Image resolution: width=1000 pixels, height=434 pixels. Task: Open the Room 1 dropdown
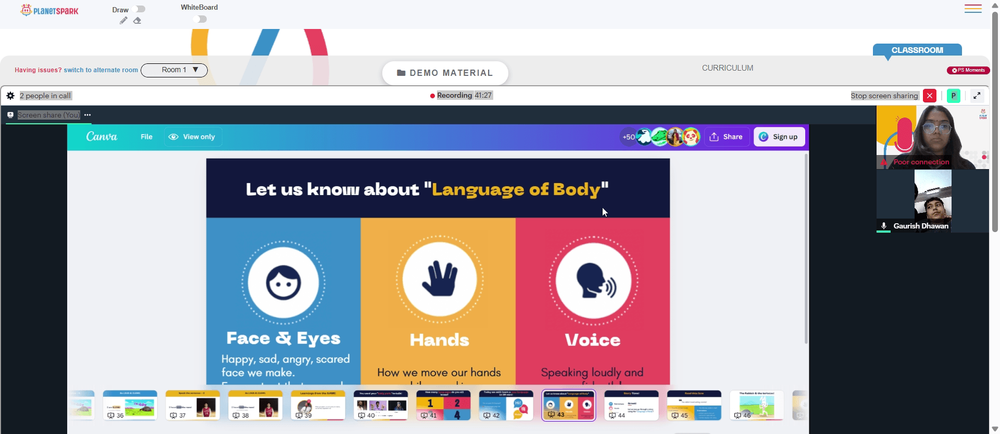tap(174, 70)
